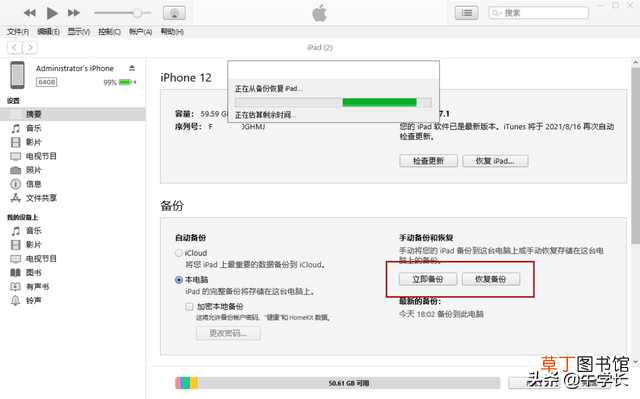
Task: Click the scrollbar up arrow
Action: tap(636, 63)
